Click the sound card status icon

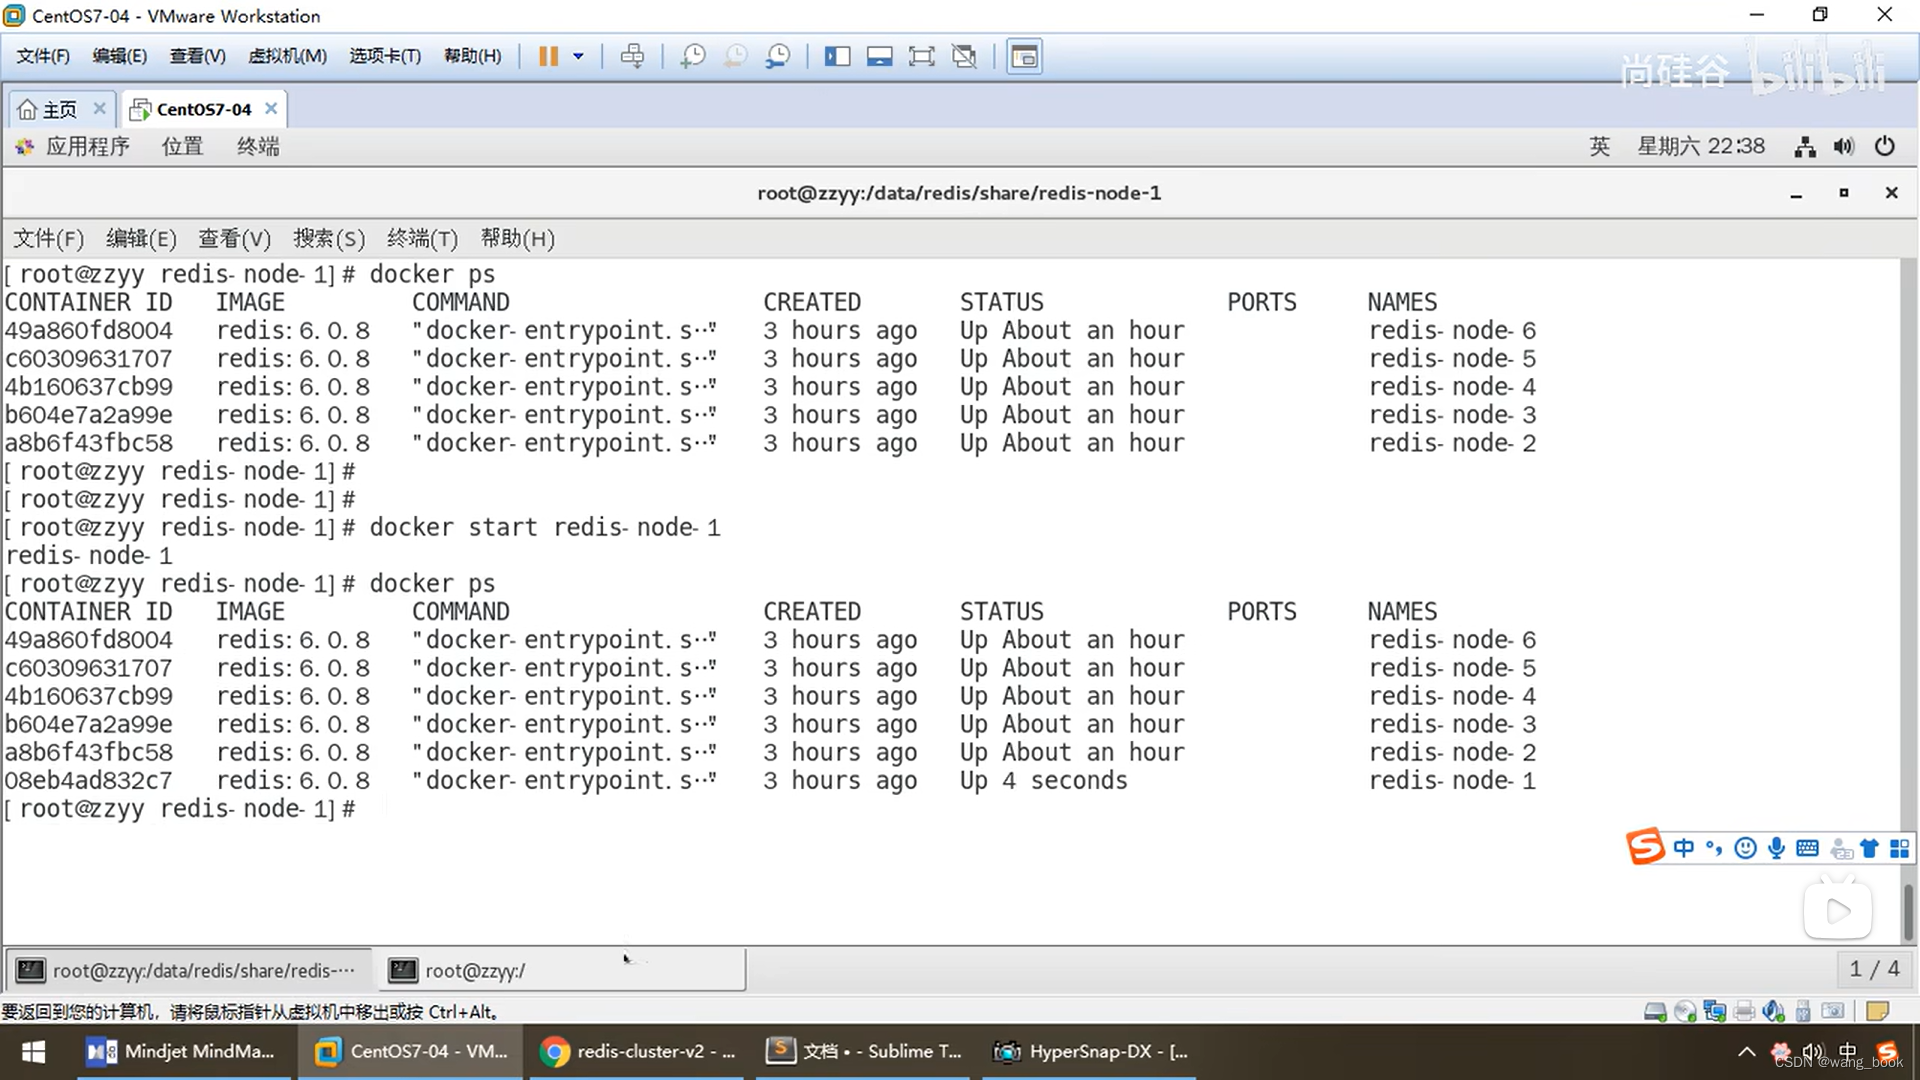point(1774,1012)
